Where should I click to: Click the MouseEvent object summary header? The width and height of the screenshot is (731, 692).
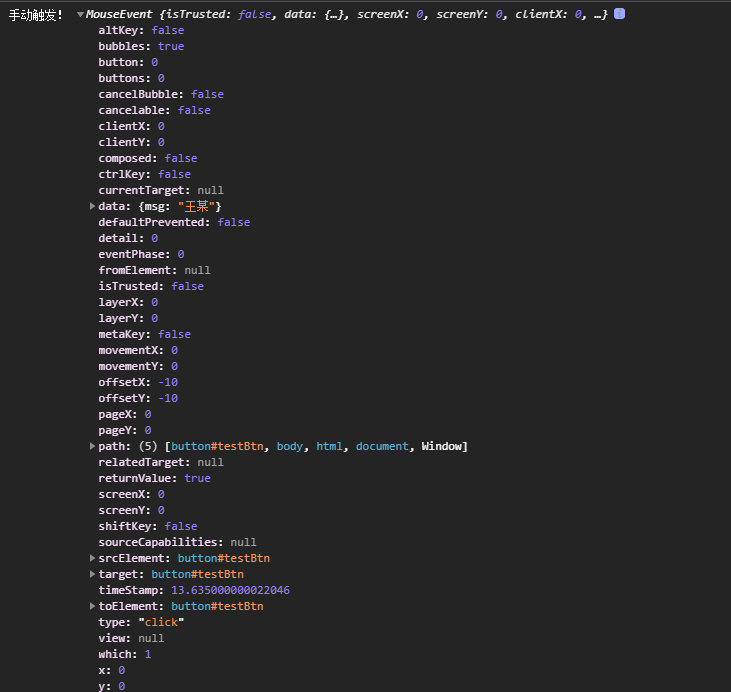346,14
